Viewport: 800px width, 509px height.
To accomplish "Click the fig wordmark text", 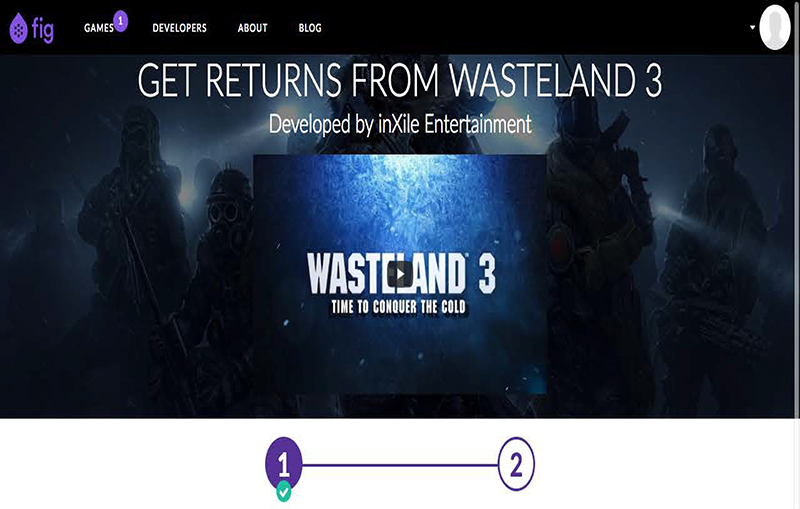I will (42, 30).
